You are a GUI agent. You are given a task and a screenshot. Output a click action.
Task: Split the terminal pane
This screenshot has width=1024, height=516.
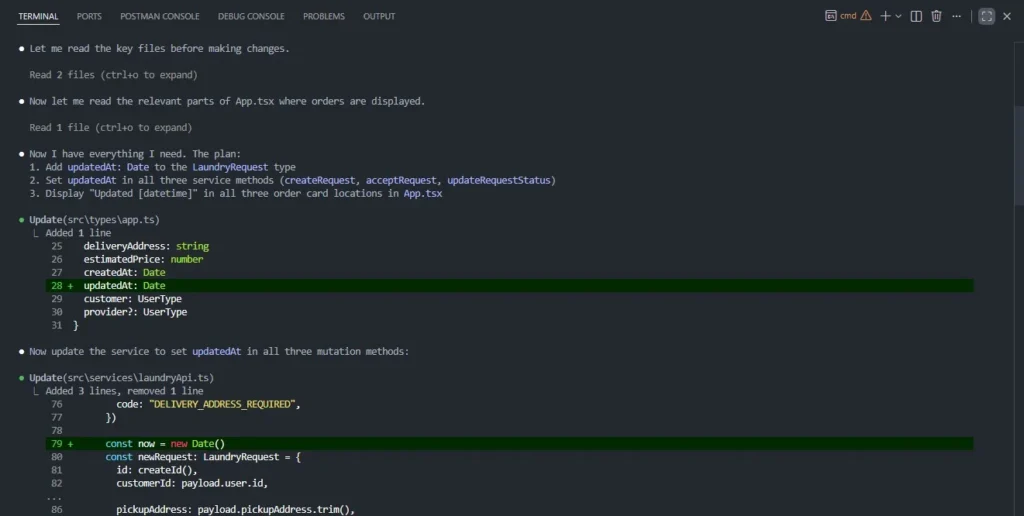tap(916, 16)
